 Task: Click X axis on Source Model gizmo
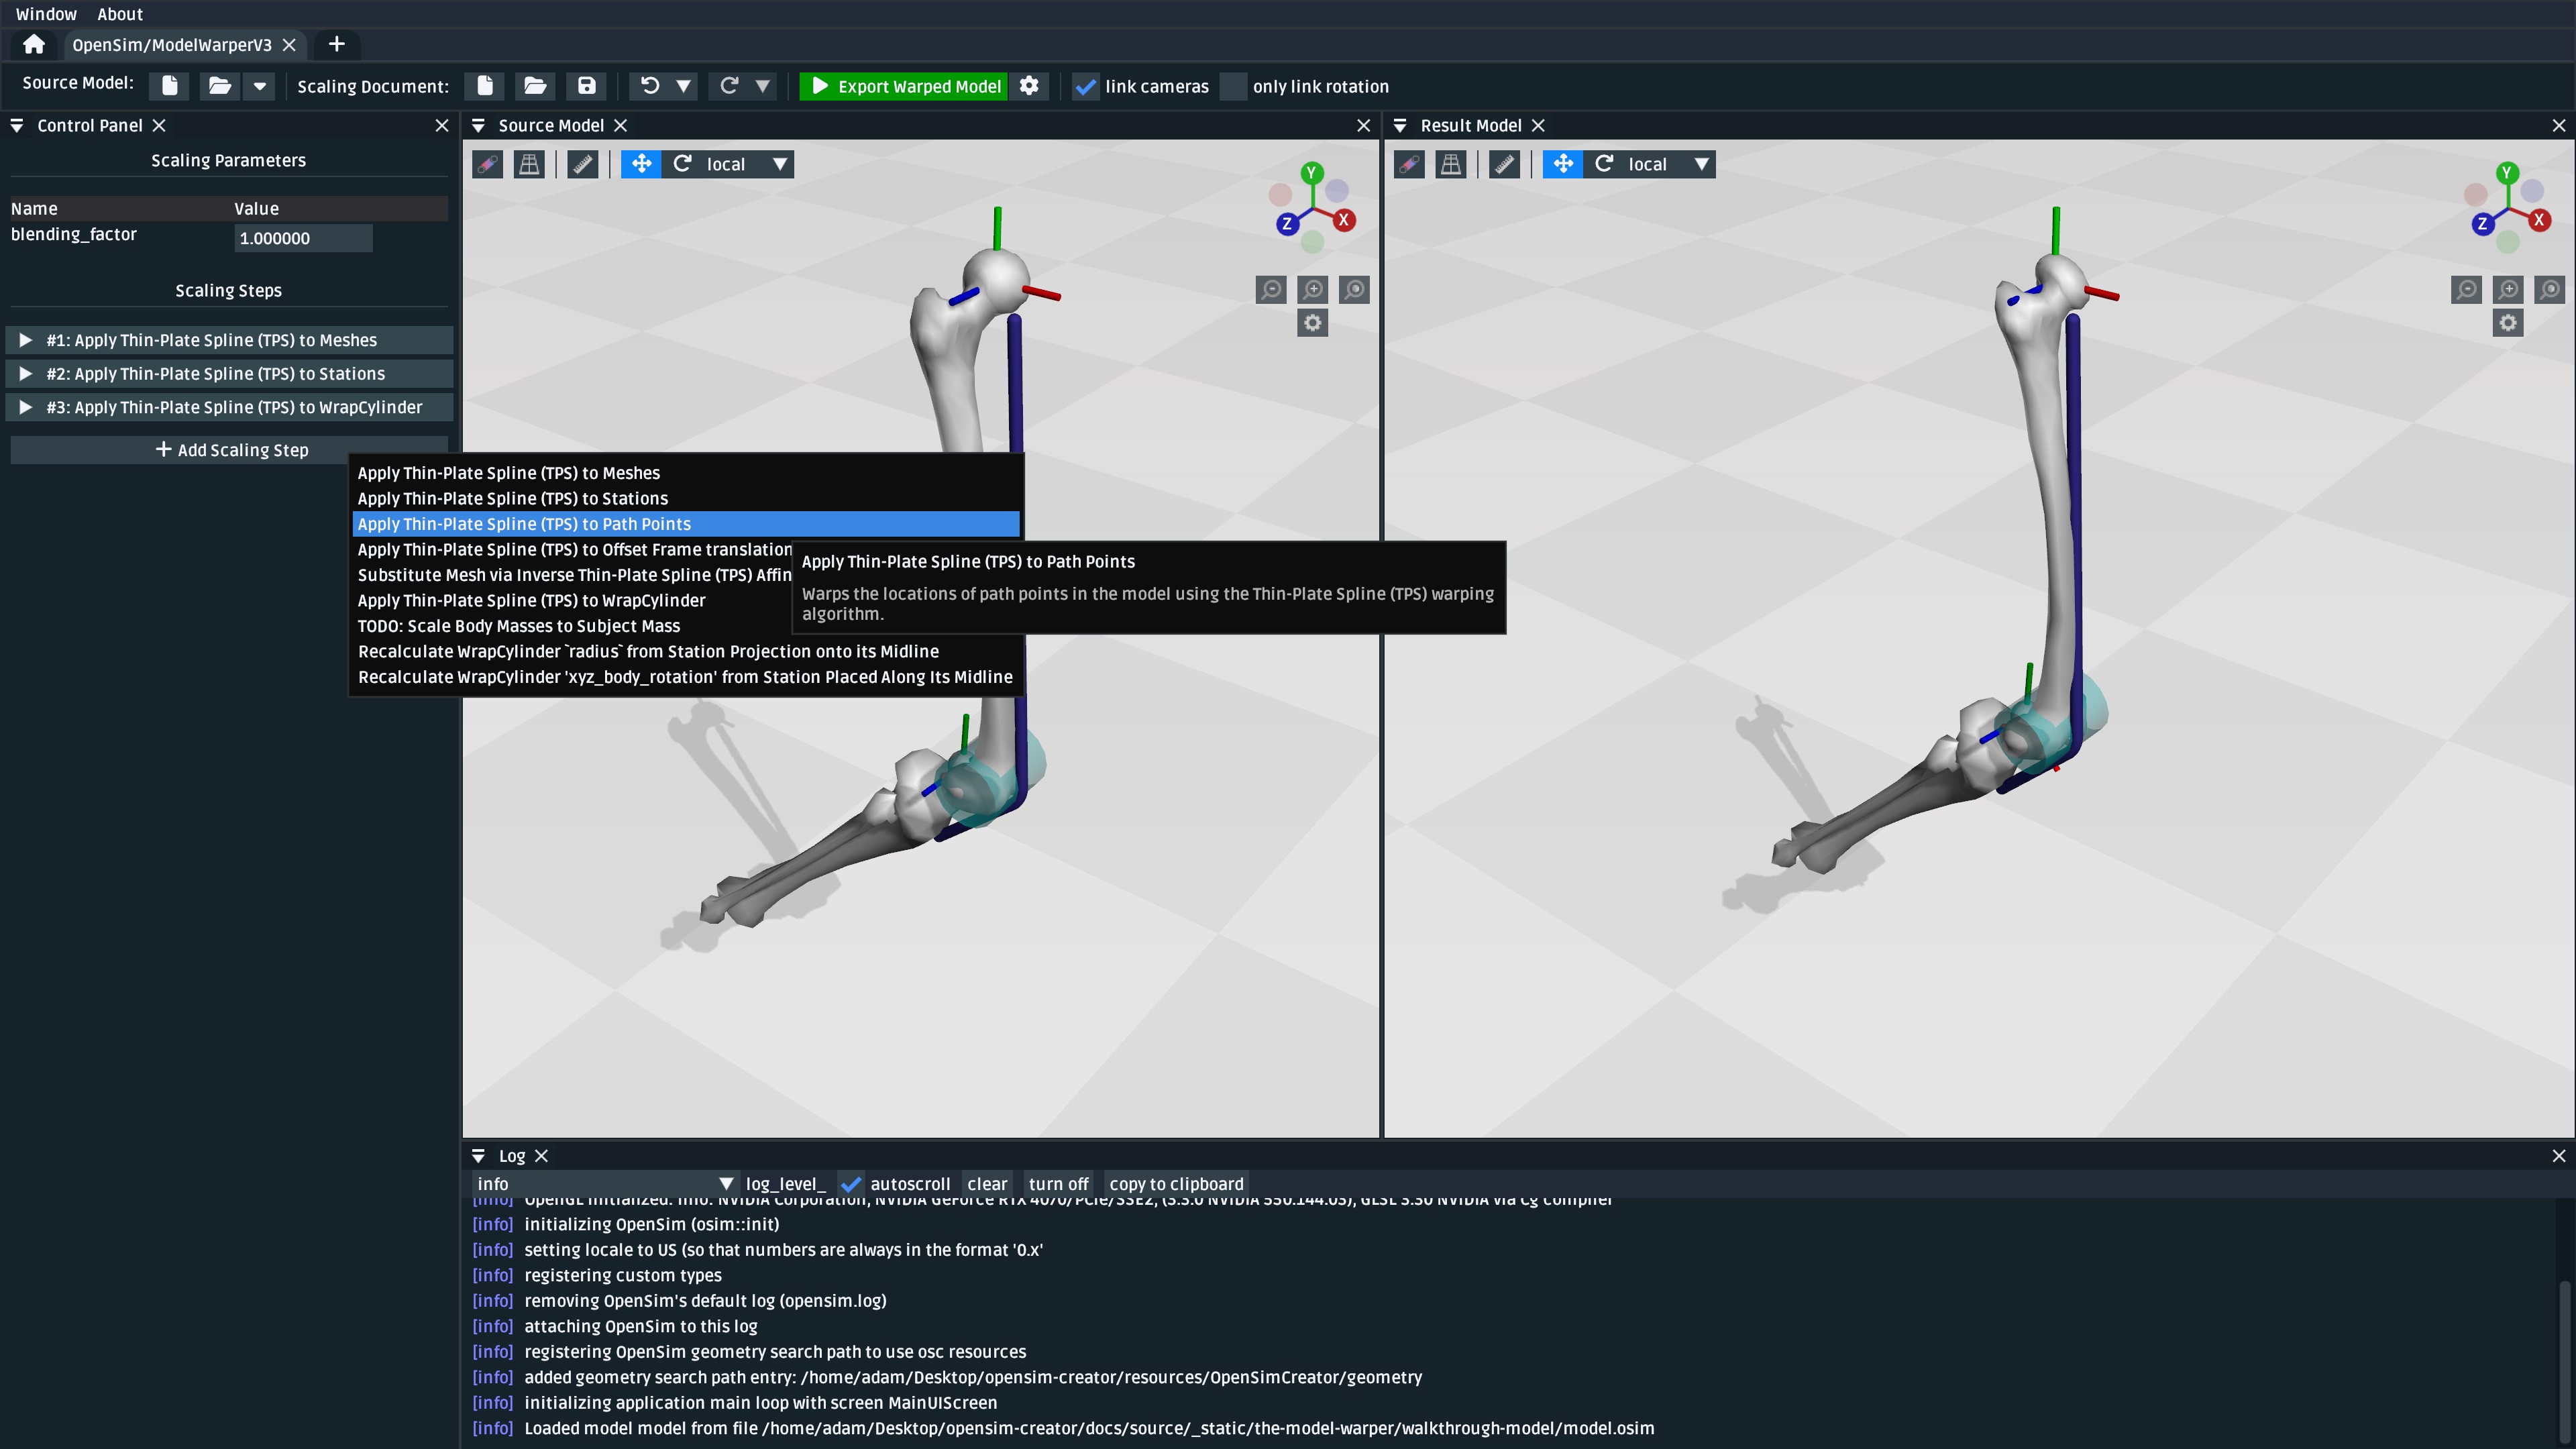click(x=1344, y=220)
